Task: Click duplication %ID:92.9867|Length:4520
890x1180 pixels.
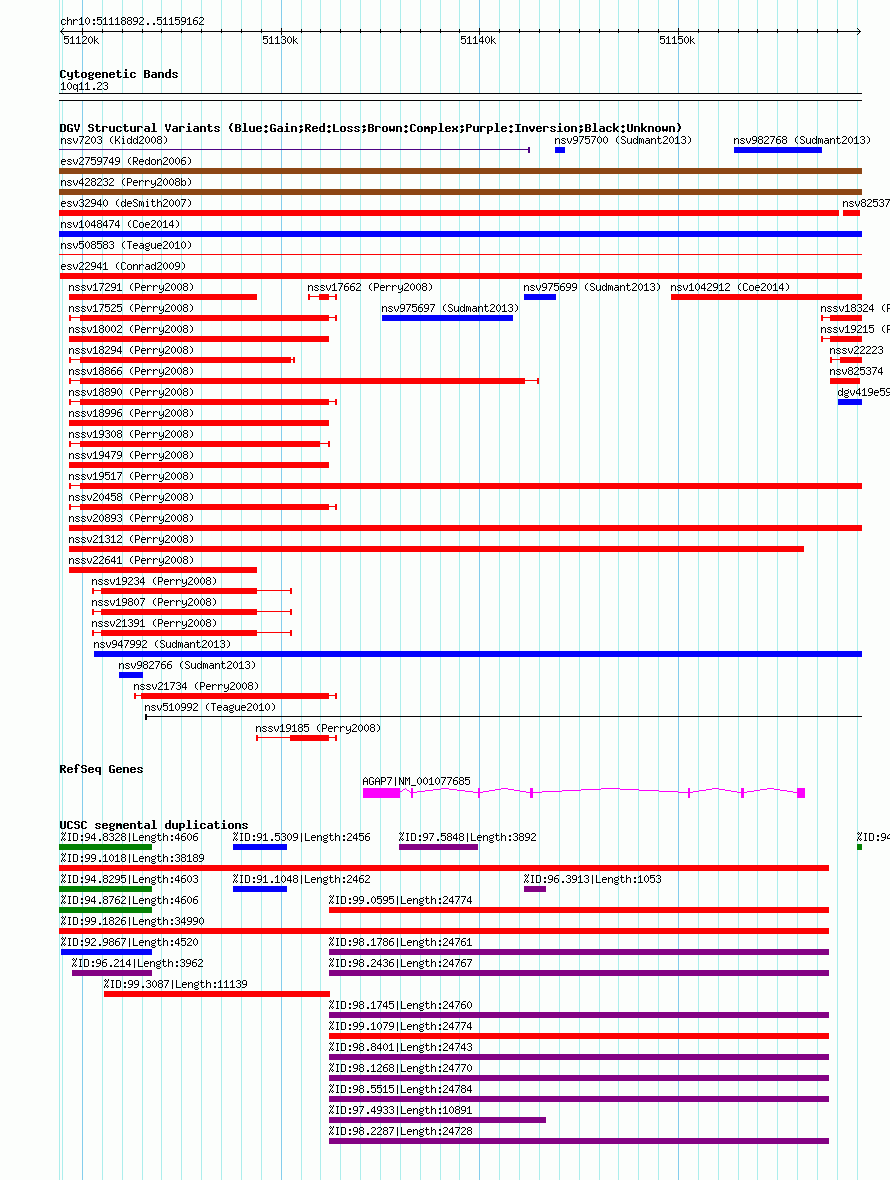Action: [x=106, y=953]
